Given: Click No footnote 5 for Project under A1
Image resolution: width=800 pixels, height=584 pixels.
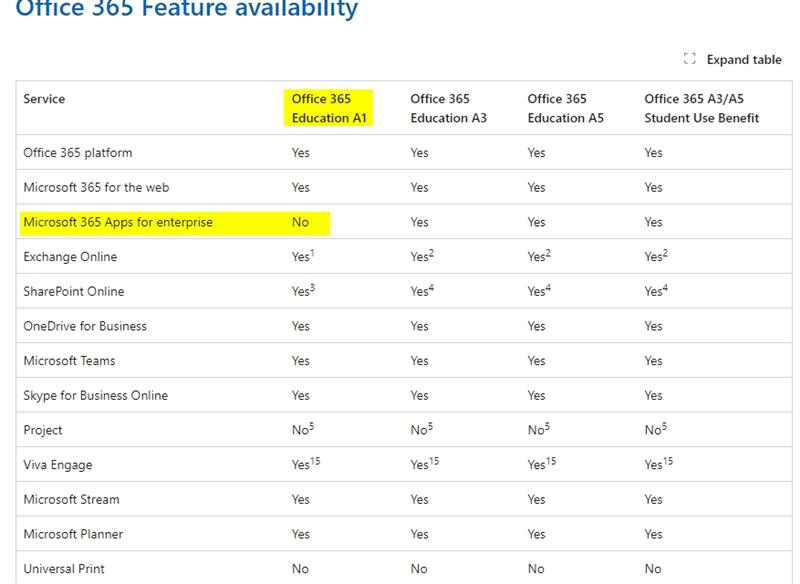Looking at the screenshot, I should [303, 429].
